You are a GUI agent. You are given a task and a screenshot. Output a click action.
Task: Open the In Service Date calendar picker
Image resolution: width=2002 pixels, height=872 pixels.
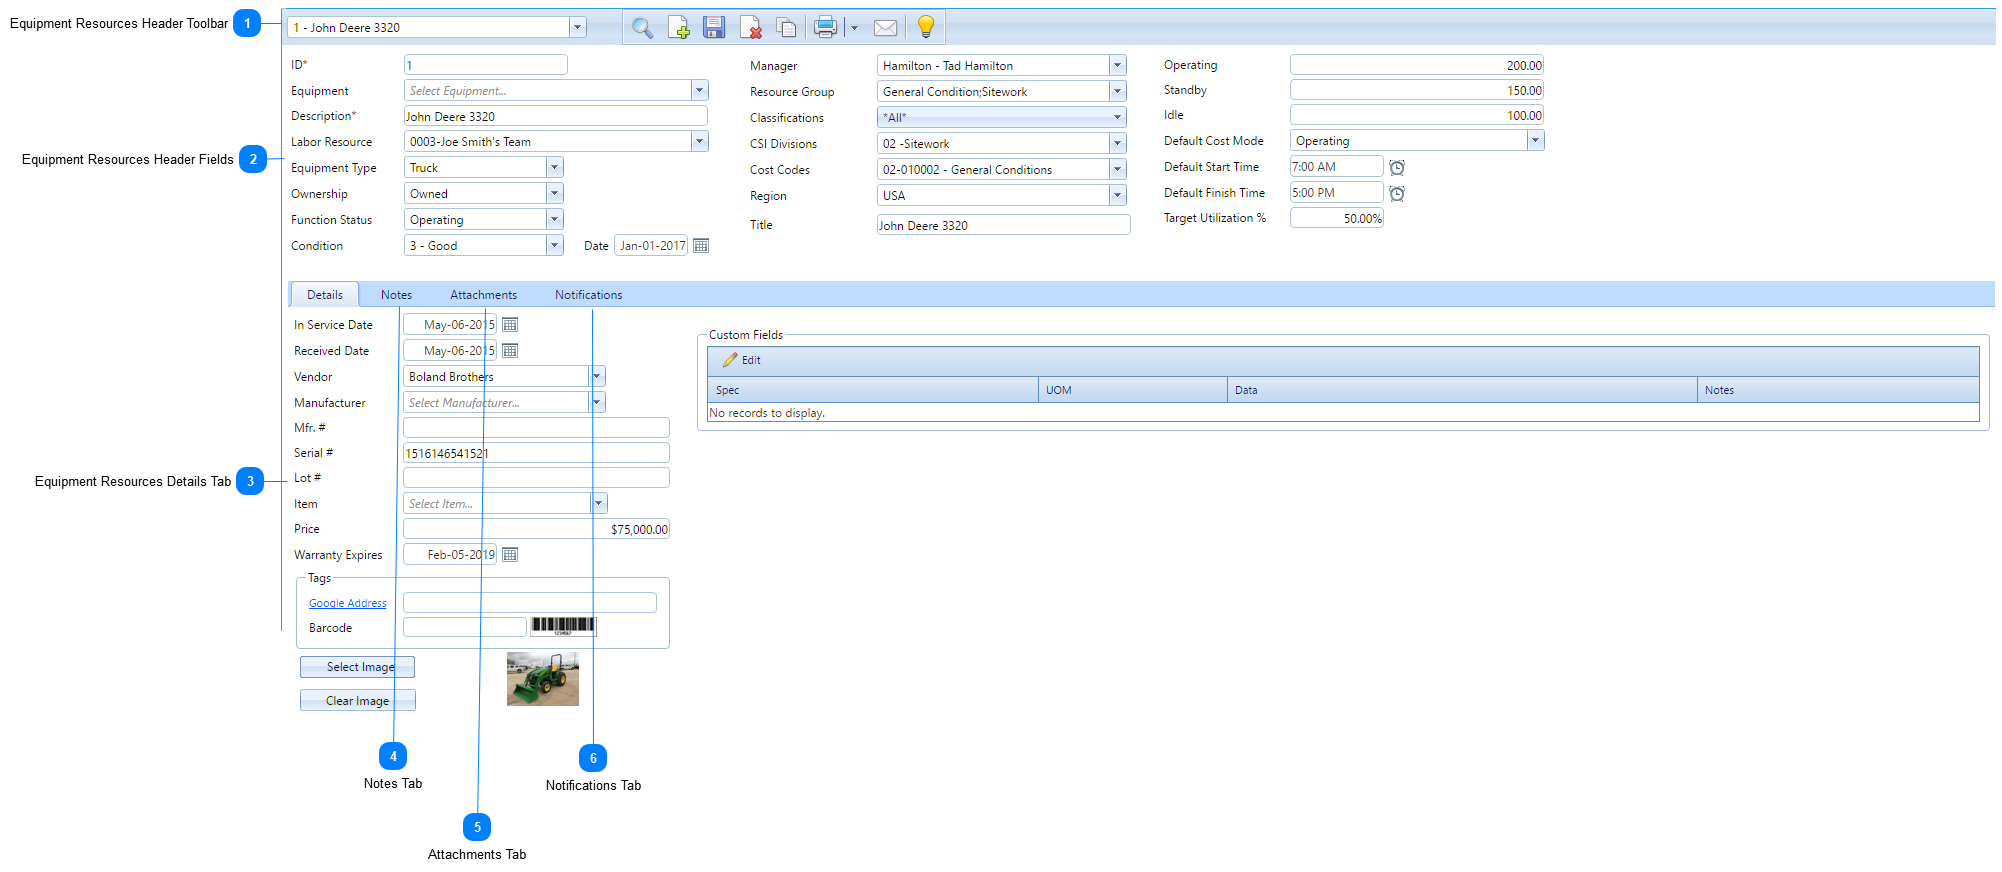[x=510, y=325]
